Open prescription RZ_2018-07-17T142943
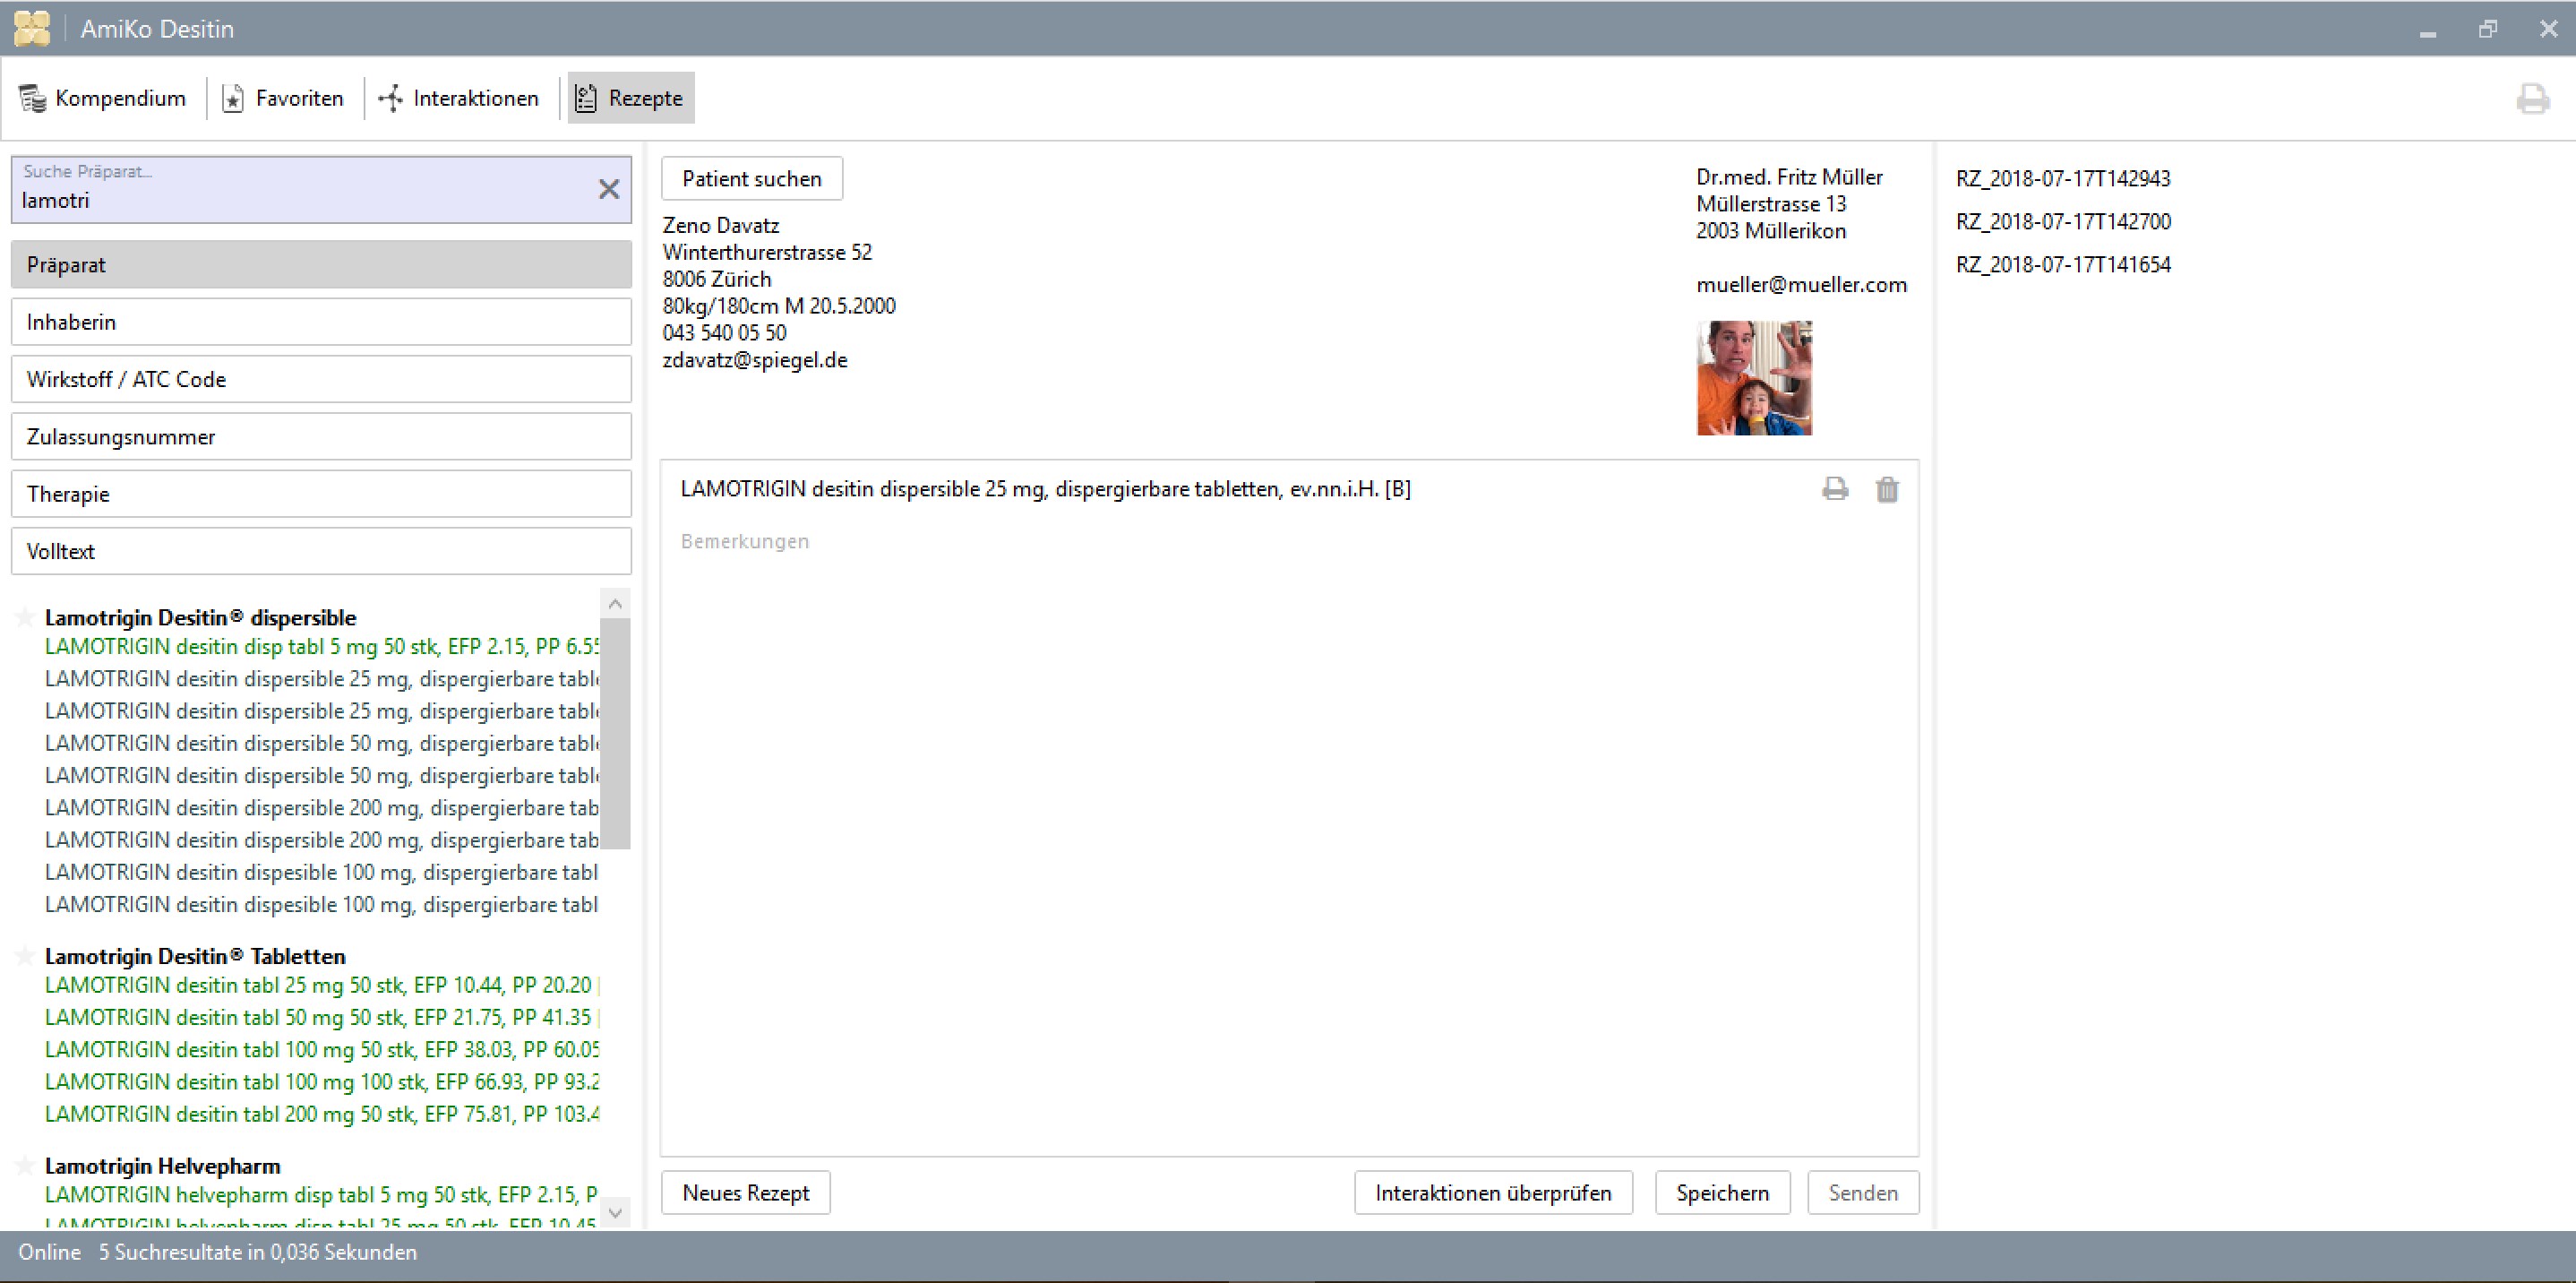The height and width of the screenshot is (1283, 2576). 2063,178
